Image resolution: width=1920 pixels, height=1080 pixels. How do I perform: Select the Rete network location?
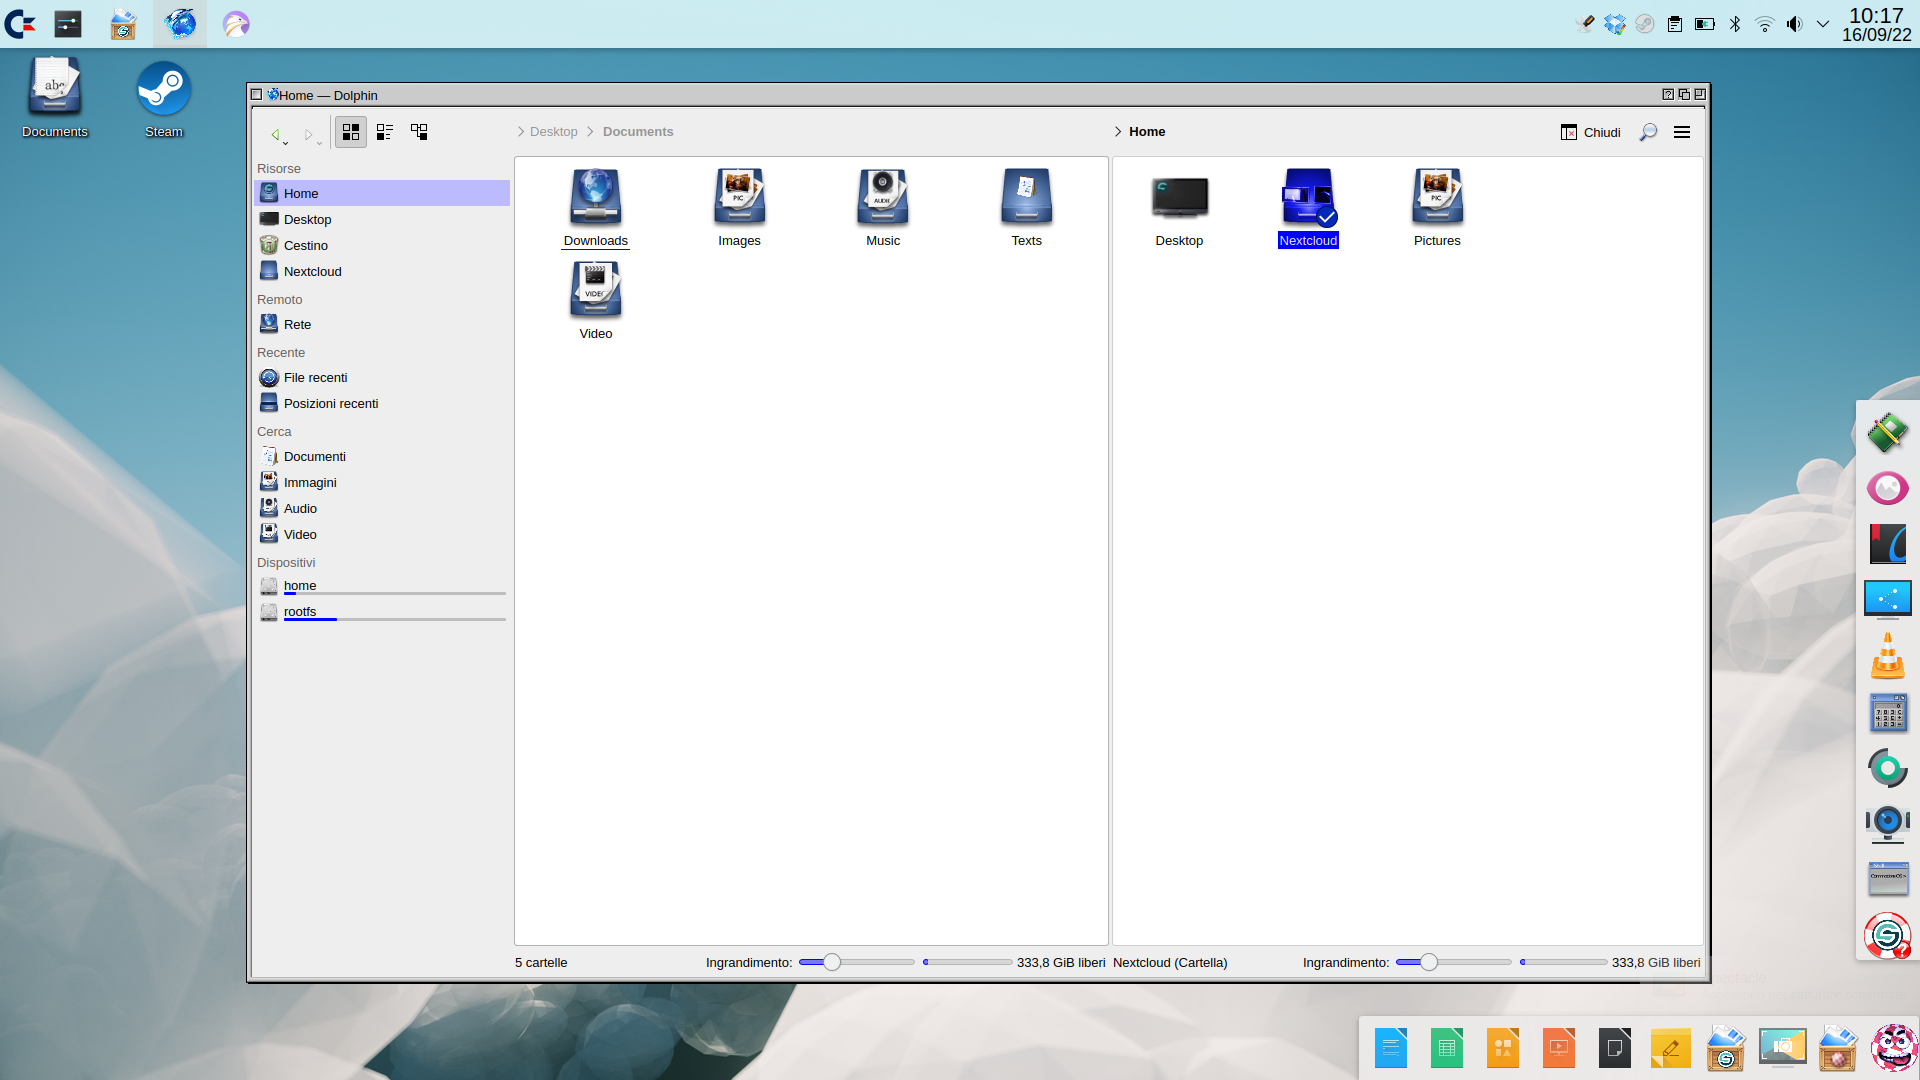coord(297,324)
